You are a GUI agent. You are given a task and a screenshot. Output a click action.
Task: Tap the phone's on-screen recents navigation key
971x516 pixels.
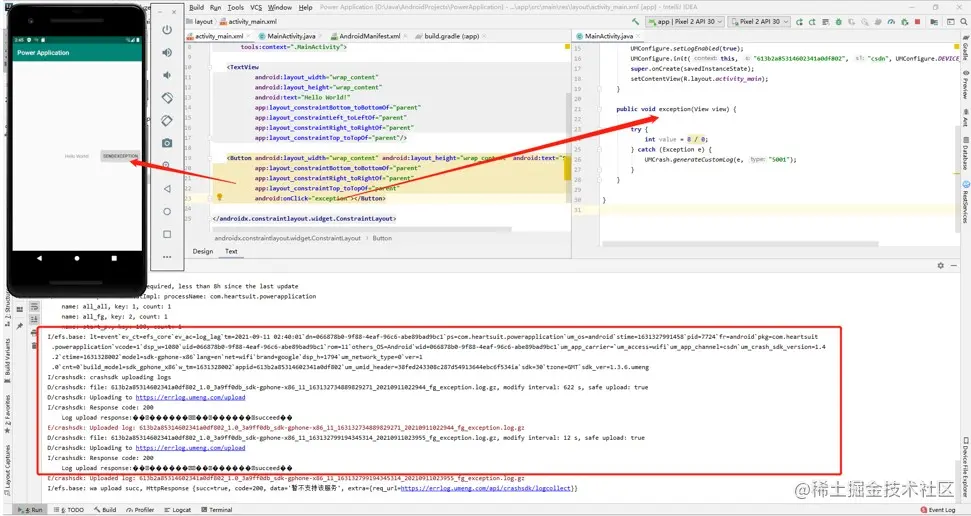[x=114, y=258]
